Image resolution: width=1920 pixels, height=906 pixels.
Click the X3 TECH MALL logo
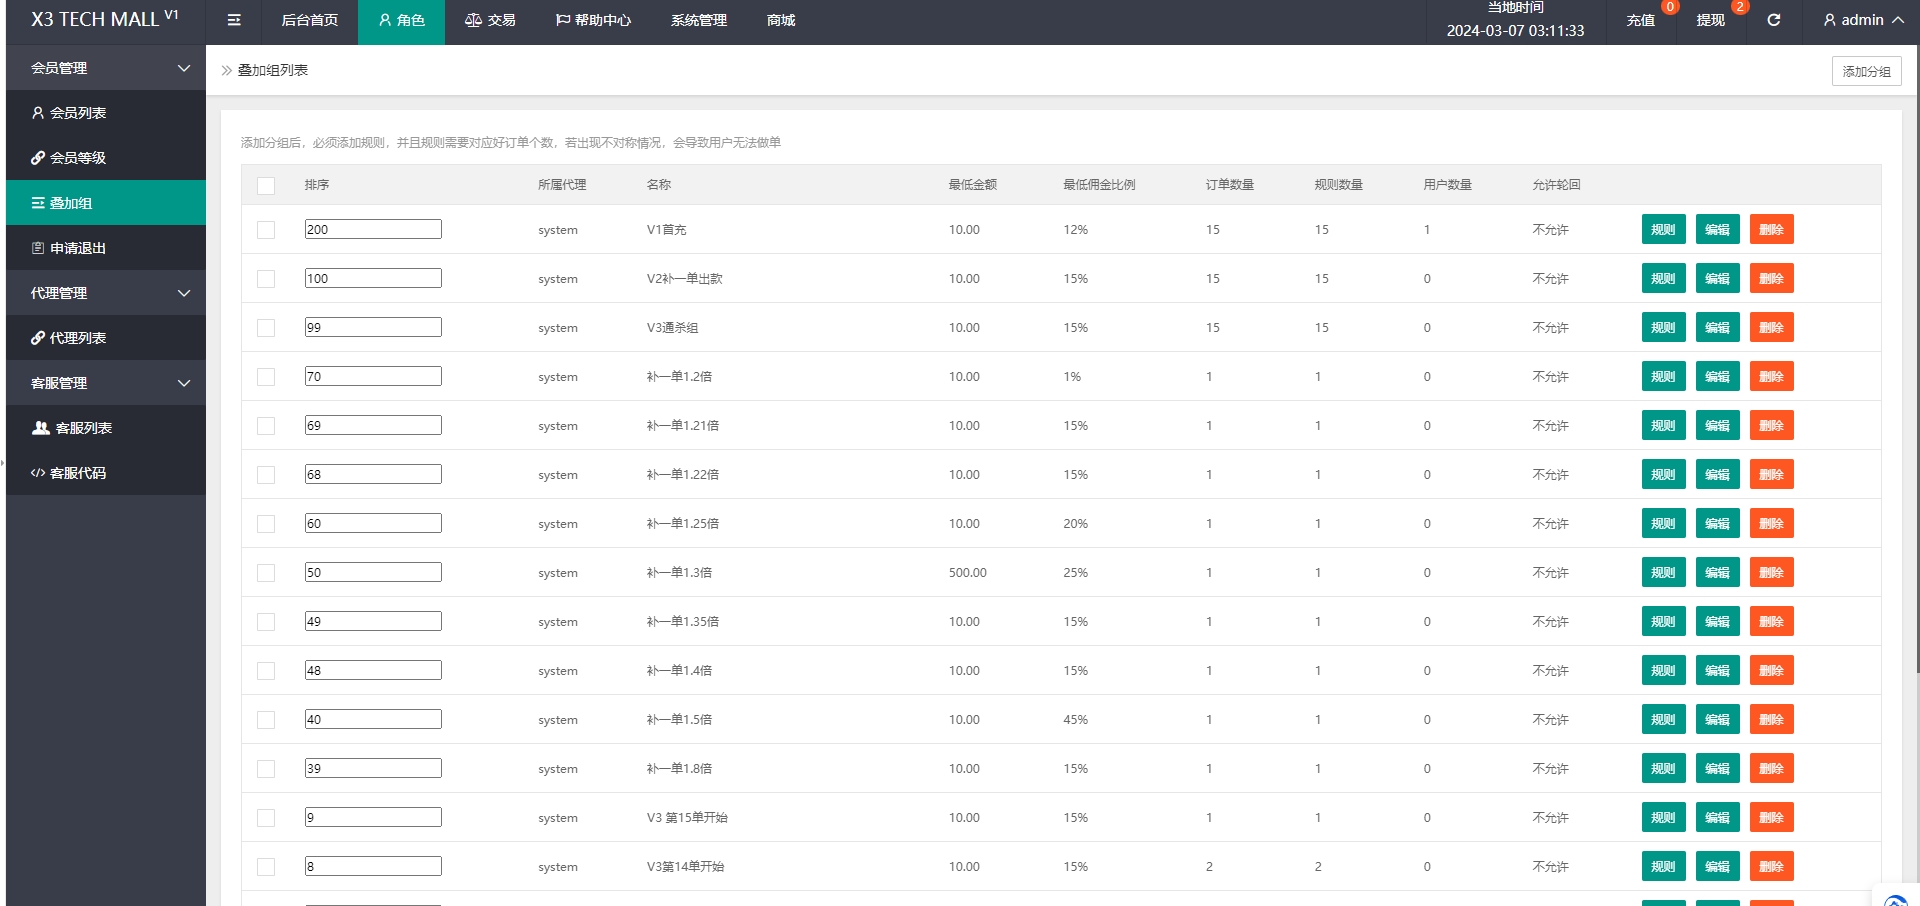tap(104, 19)
